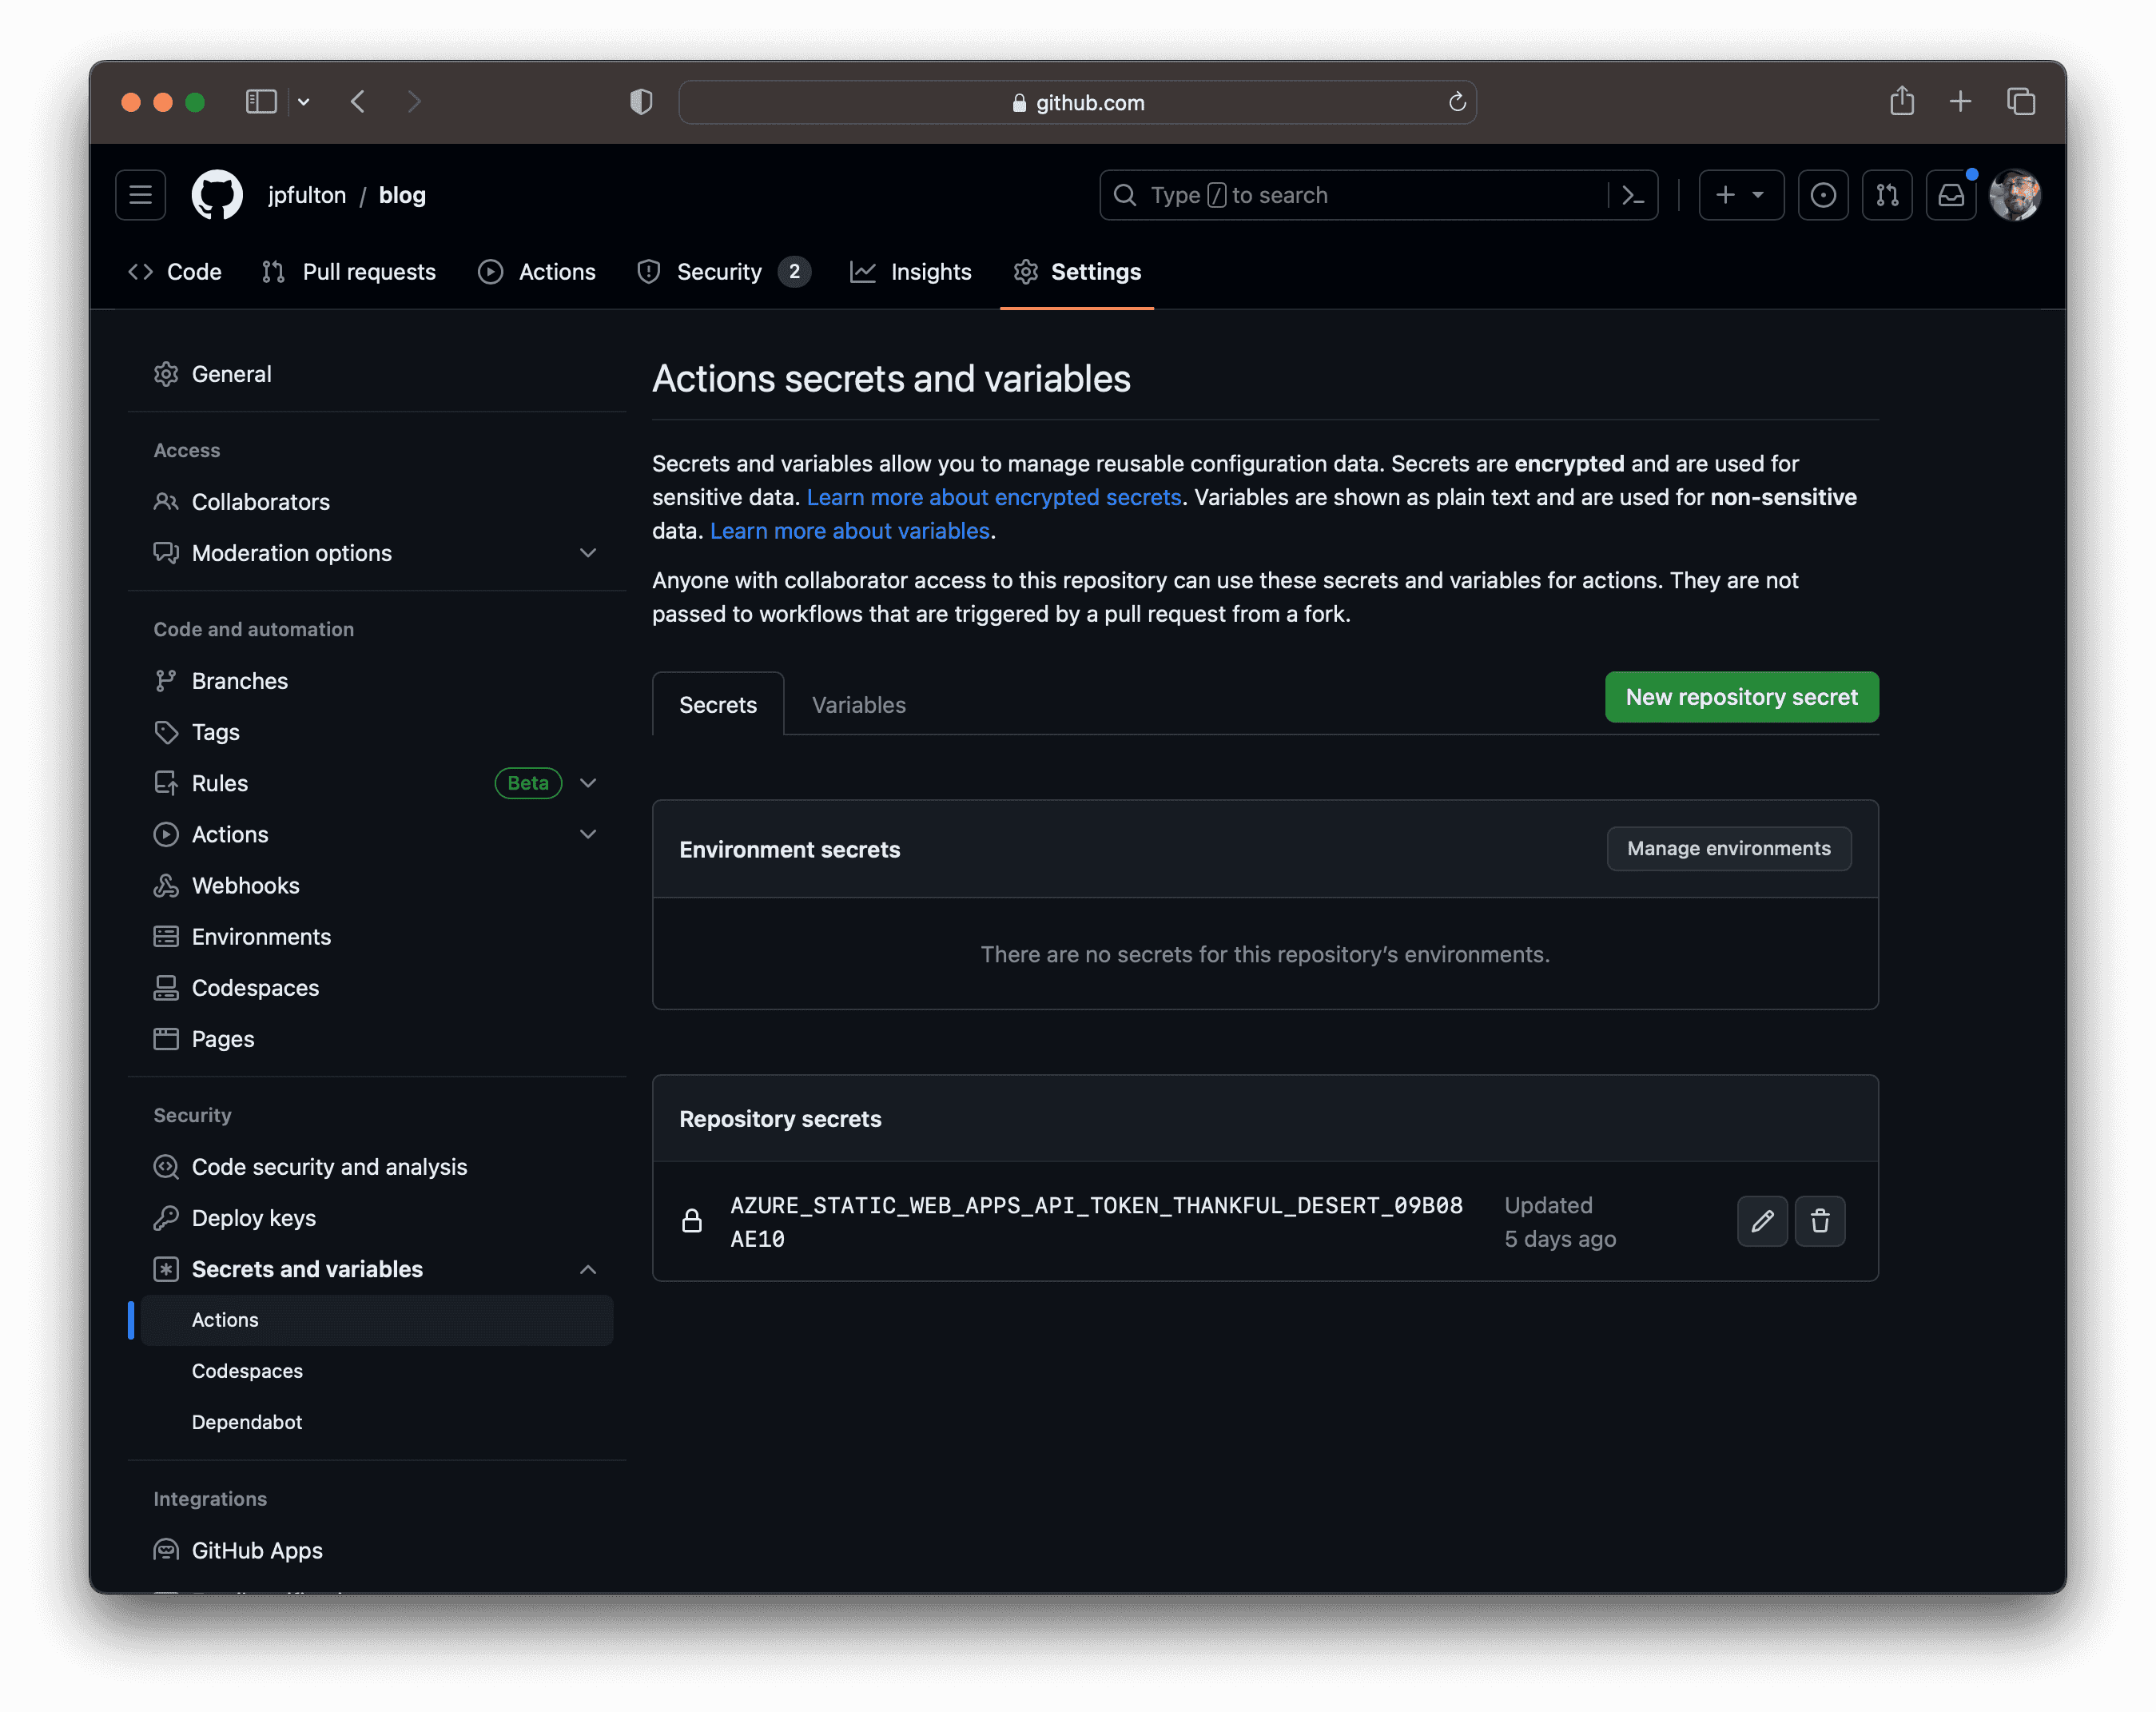Screen dimensions: 2156x1712
Task: Open the user avatar menu
Action: click(x=2015, y=195)
